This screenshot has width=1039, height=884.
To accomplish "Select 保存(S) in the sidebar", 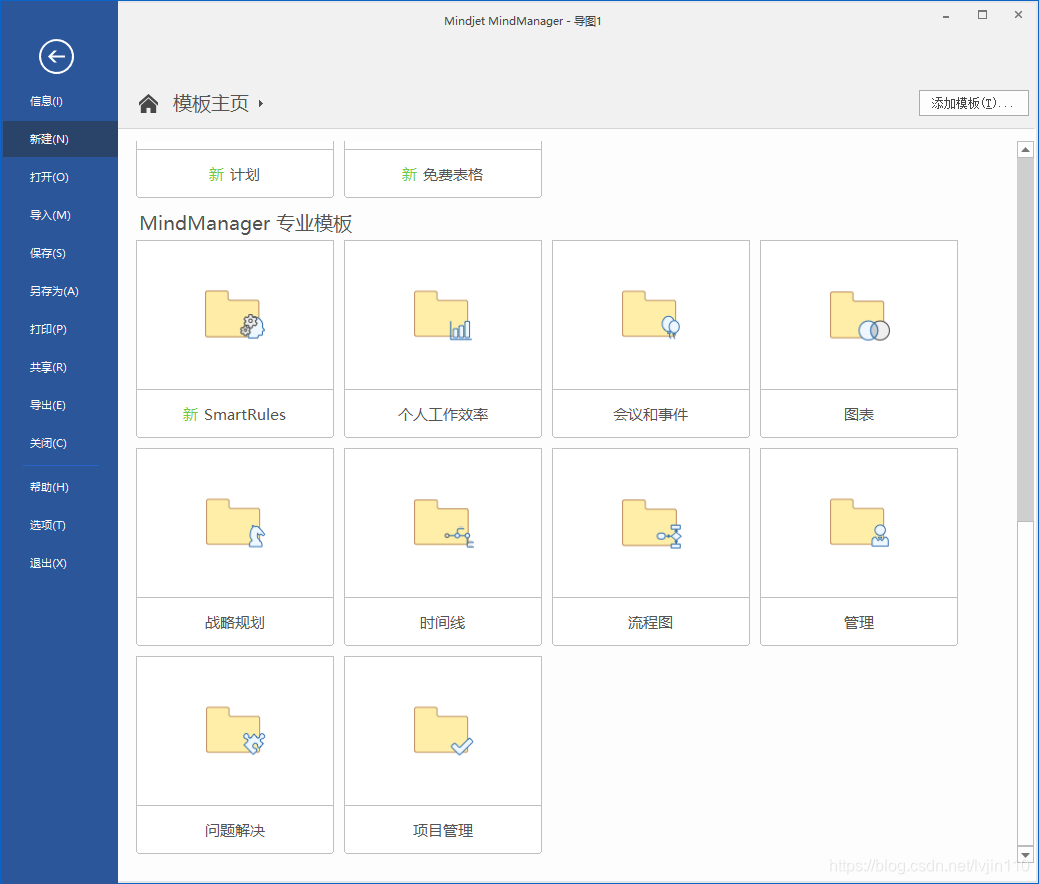I will pos(60,253).
